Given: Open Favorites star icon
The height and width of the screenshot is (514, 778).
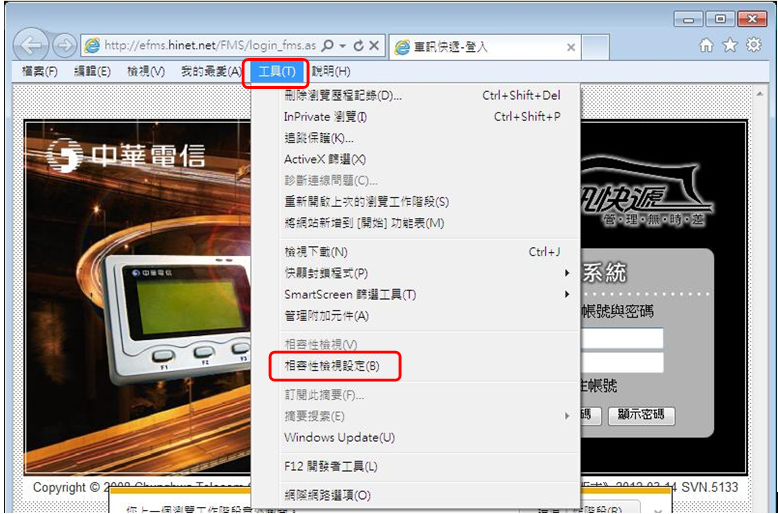Looking at the screenshot, I should pos(730,46).
